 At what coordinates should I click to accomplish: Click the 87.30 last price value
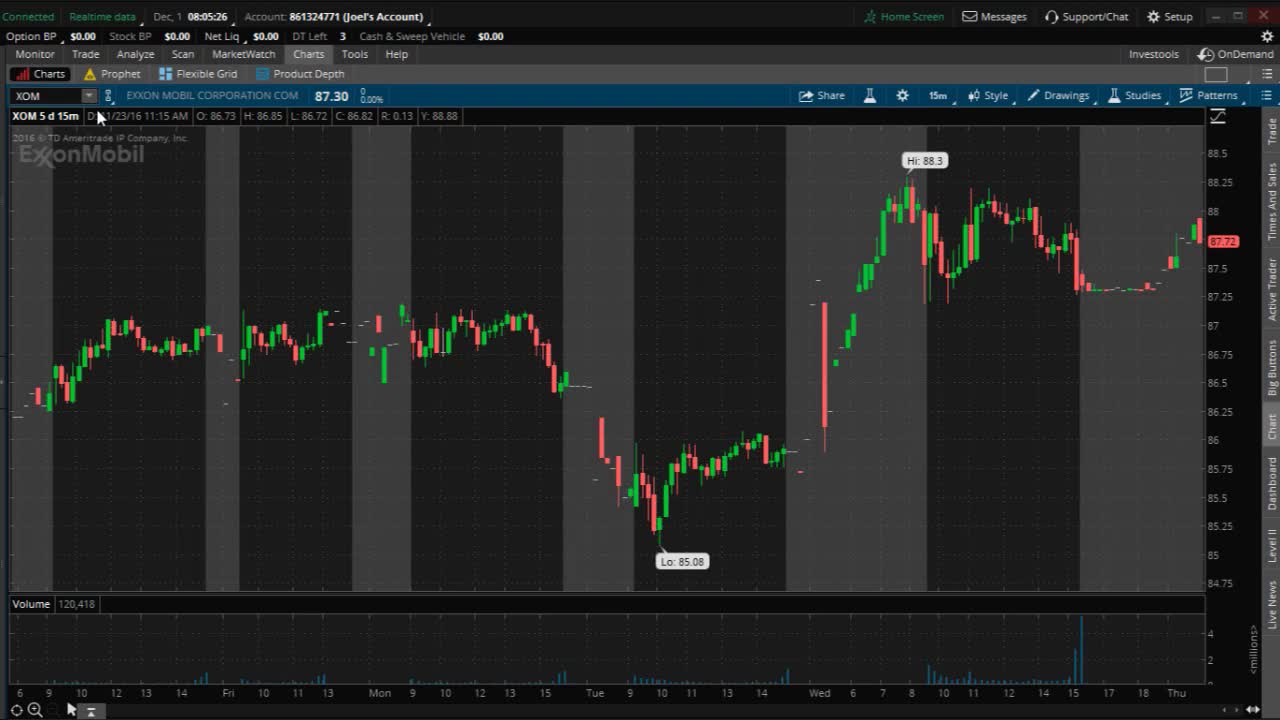point(331,96)
